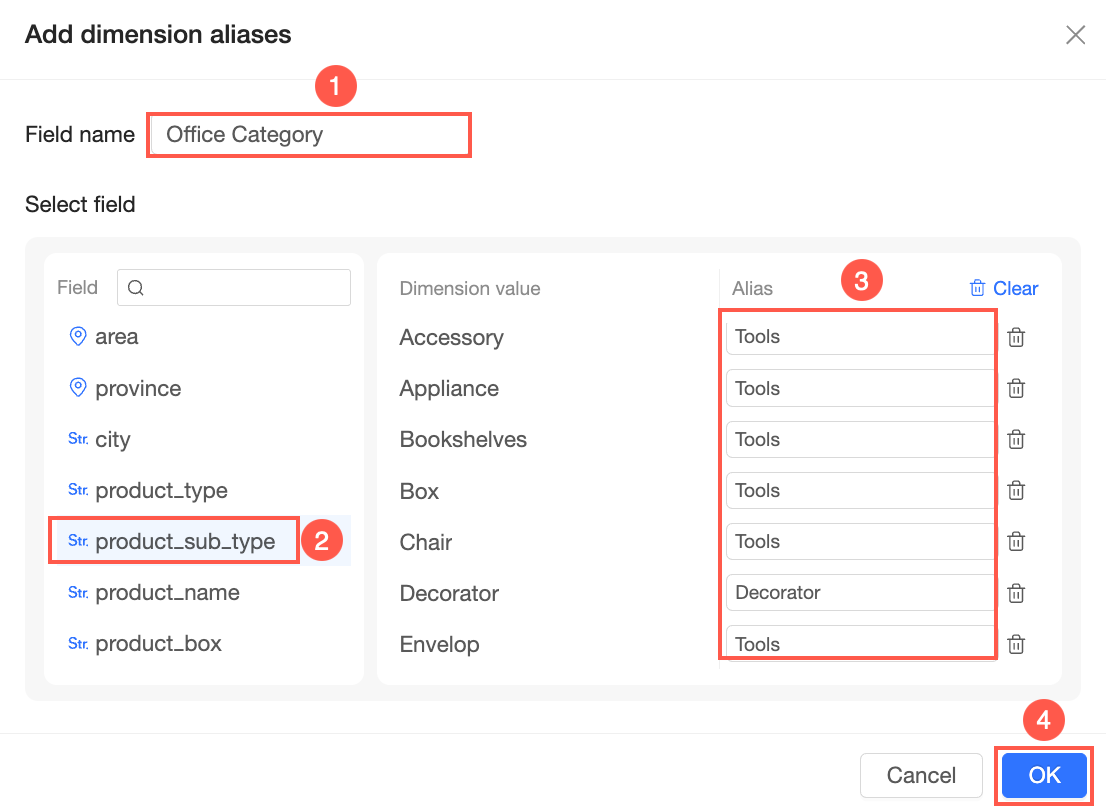This screenshot has width=1106, height=812.
Task: Choose the product_box field
Action: point(158,644)
